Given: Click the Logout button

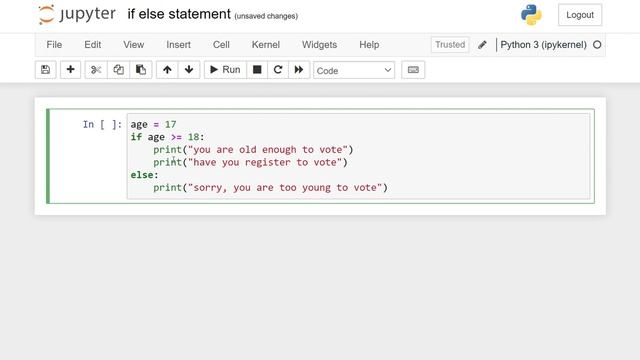Looking at the screenshot, I should 580,15.
